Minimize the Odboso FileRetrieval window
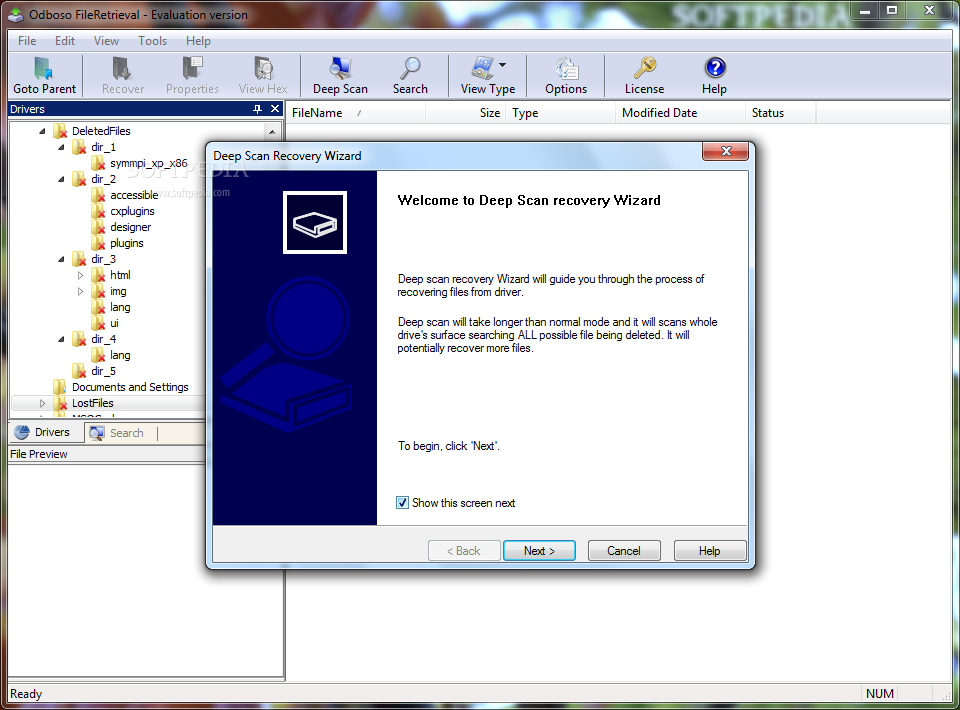 pyautogui.click(x=866, y=10)
